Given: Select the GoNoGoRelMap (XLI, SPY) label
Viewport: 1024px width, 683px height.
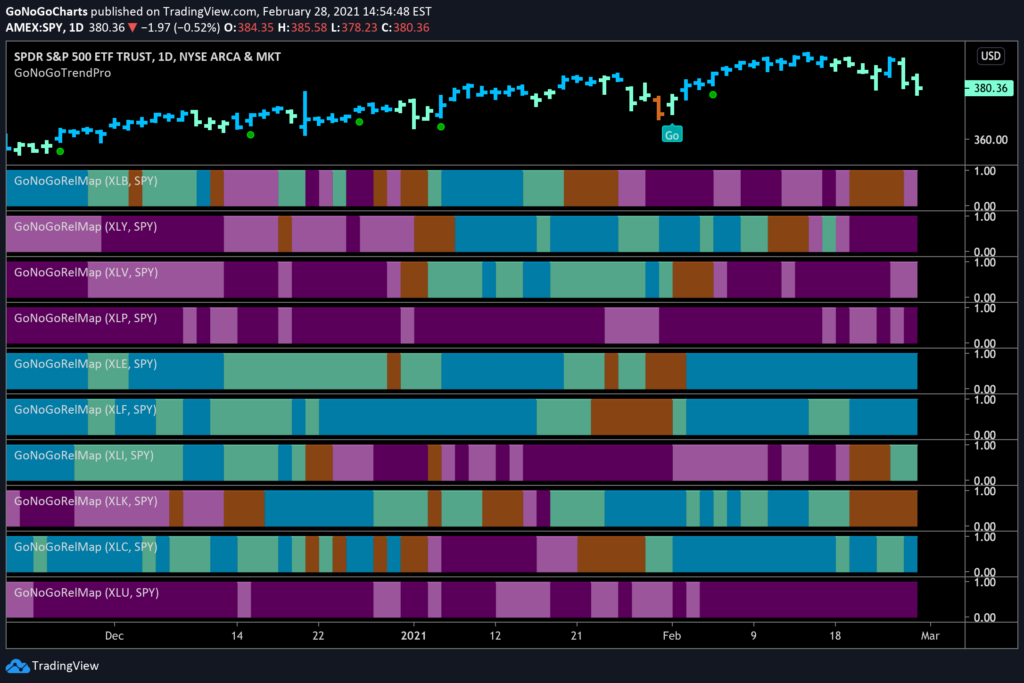Looking at the screenshot, I should [84, 455].
